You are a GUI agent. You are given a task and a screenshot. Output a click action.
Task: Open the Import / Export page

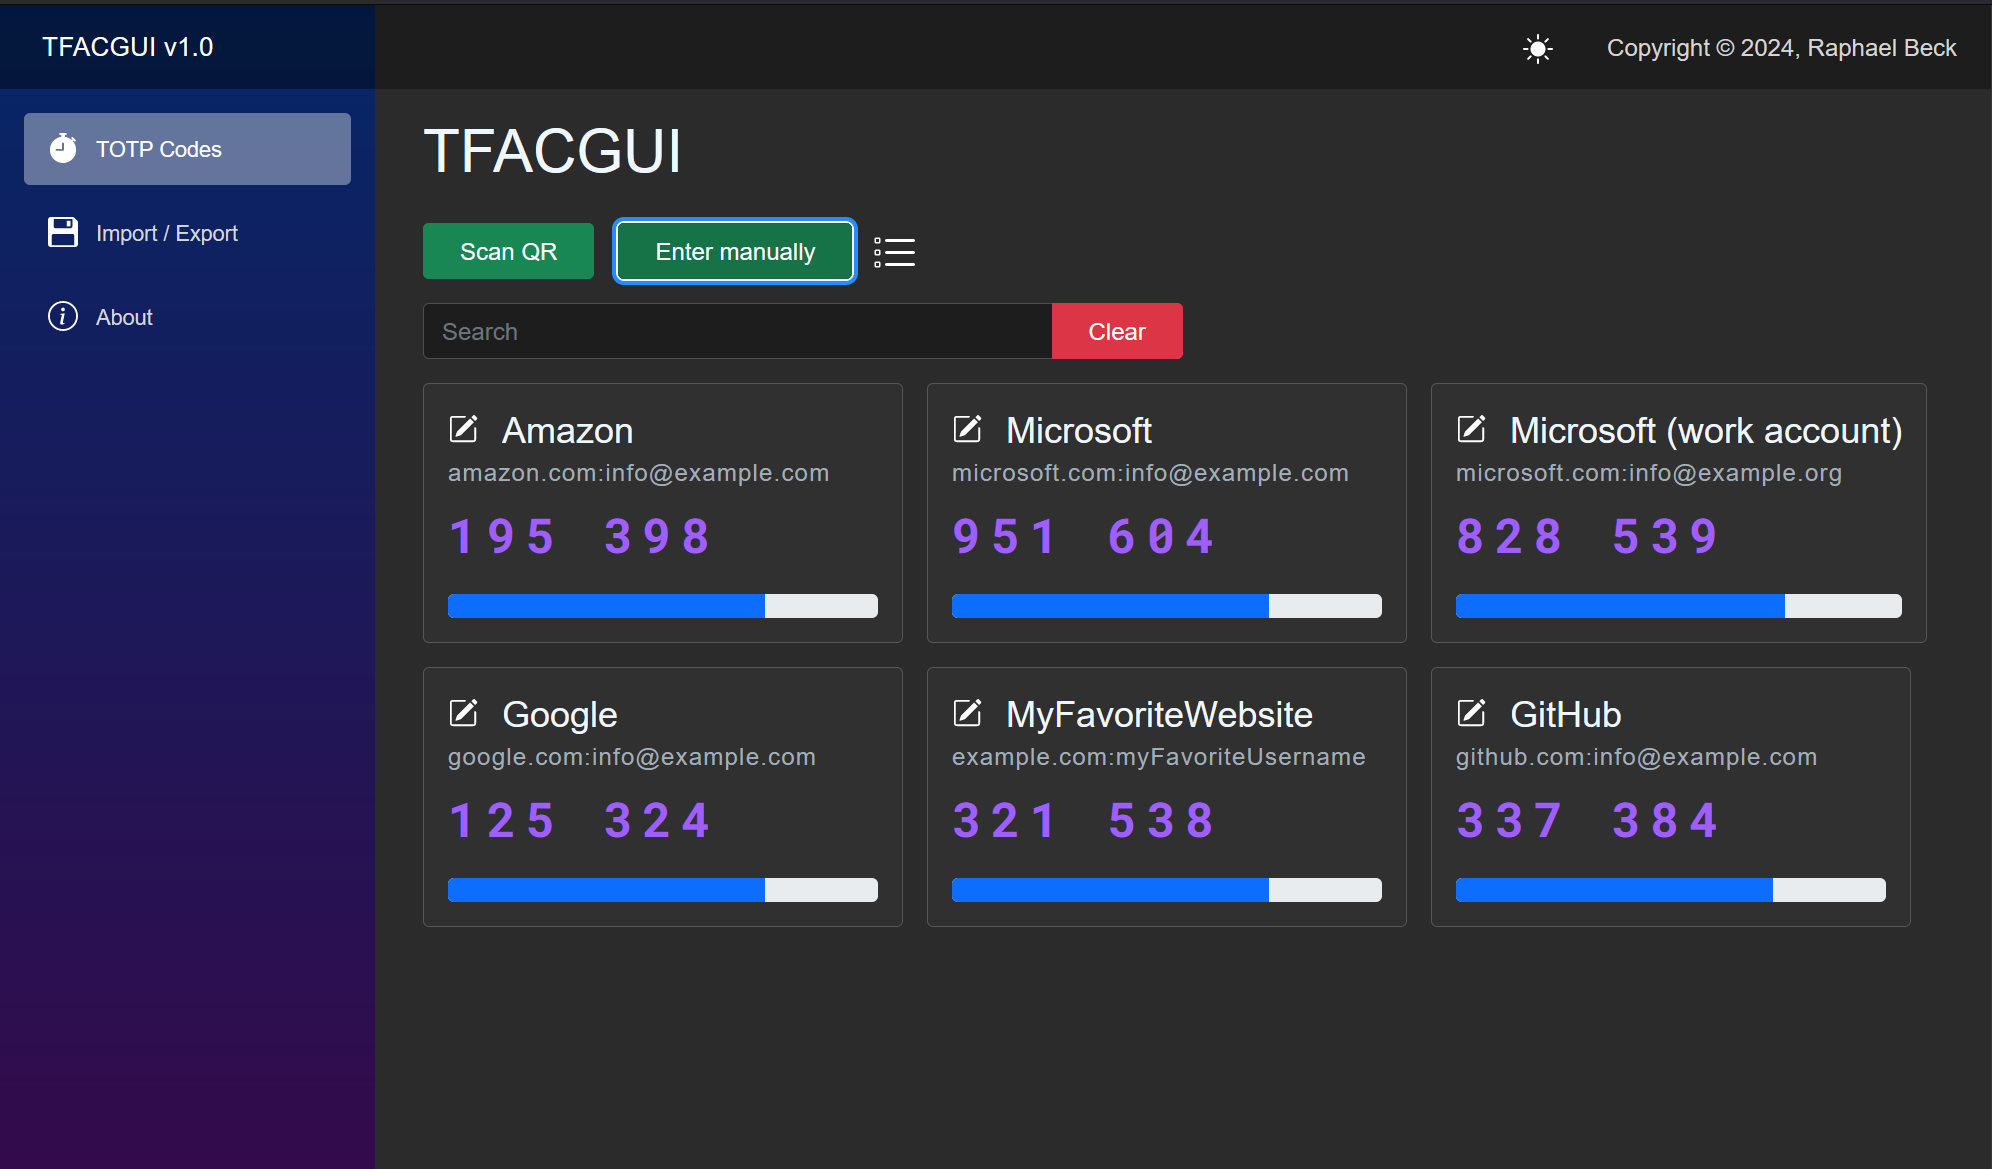[x=166, y=233]
